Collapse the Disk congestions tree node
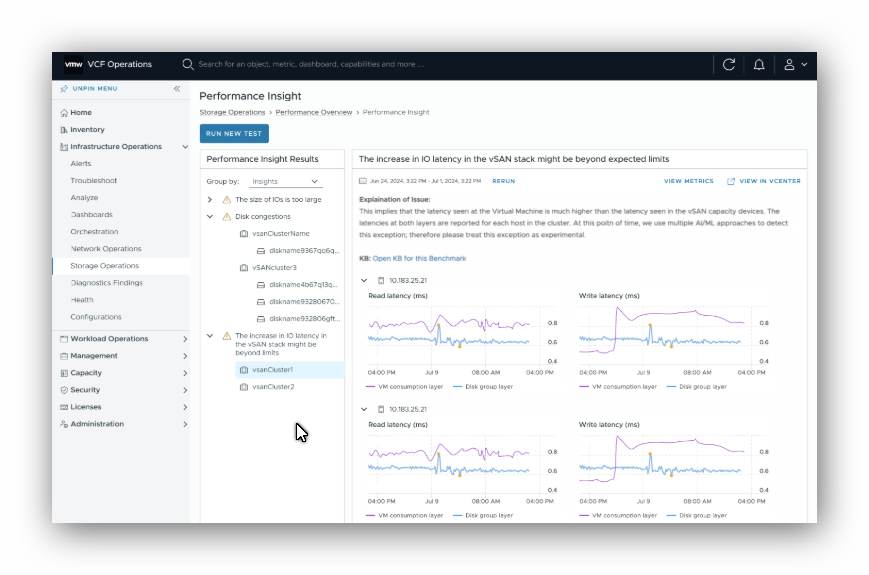Screen dimensions: 869x575 [210, 217]
